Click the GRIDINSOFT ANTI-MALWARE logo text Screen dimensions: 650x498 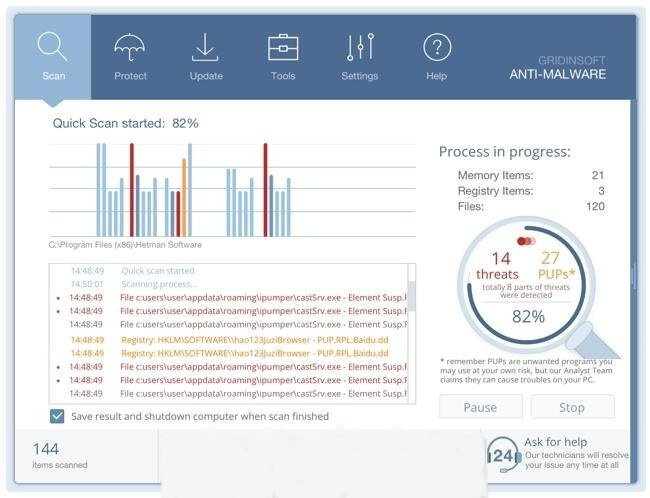558,68
